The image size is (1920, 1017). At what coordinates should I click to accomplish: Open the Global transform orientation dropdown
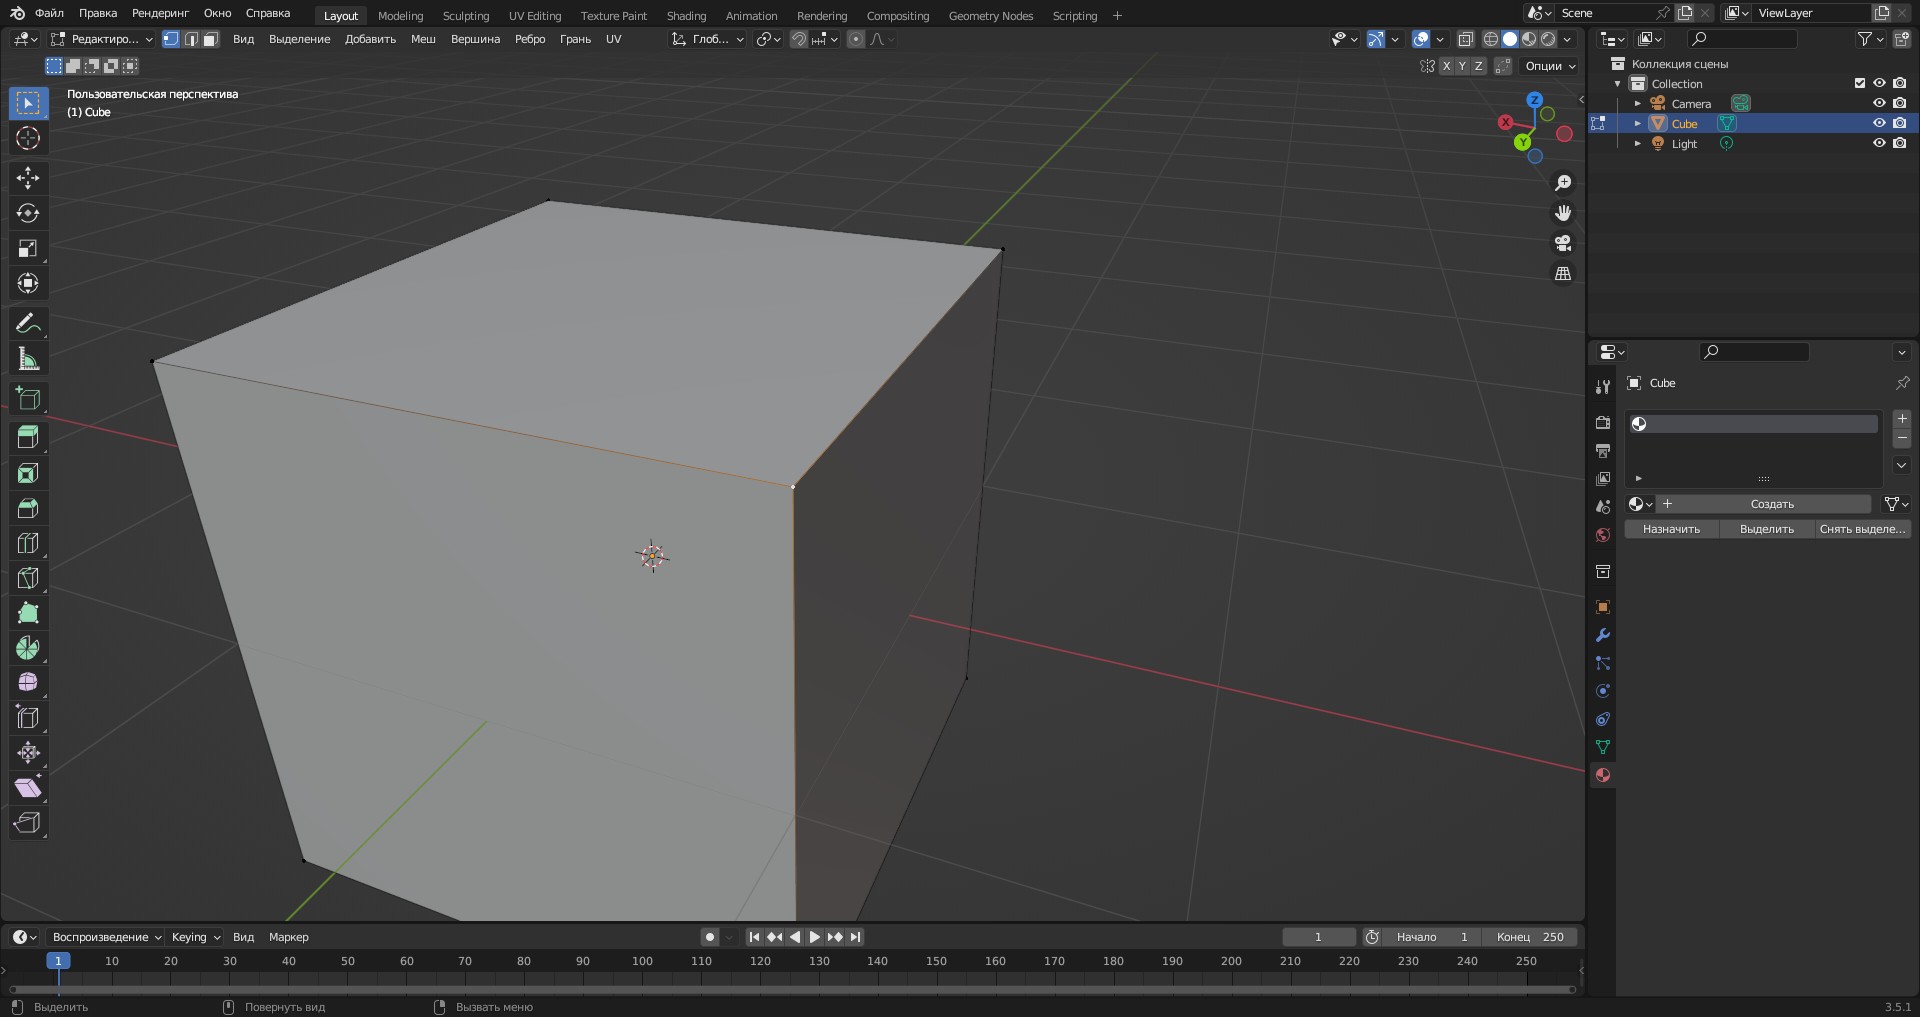[708, 39]
